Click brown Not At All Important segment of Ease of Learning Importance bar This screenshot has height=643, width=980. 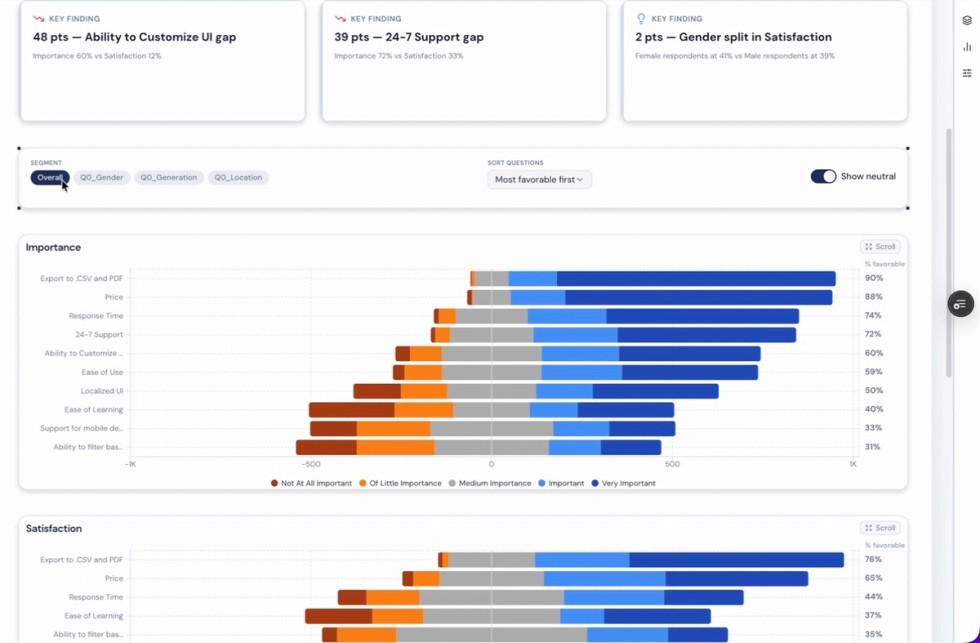[351, 410]
